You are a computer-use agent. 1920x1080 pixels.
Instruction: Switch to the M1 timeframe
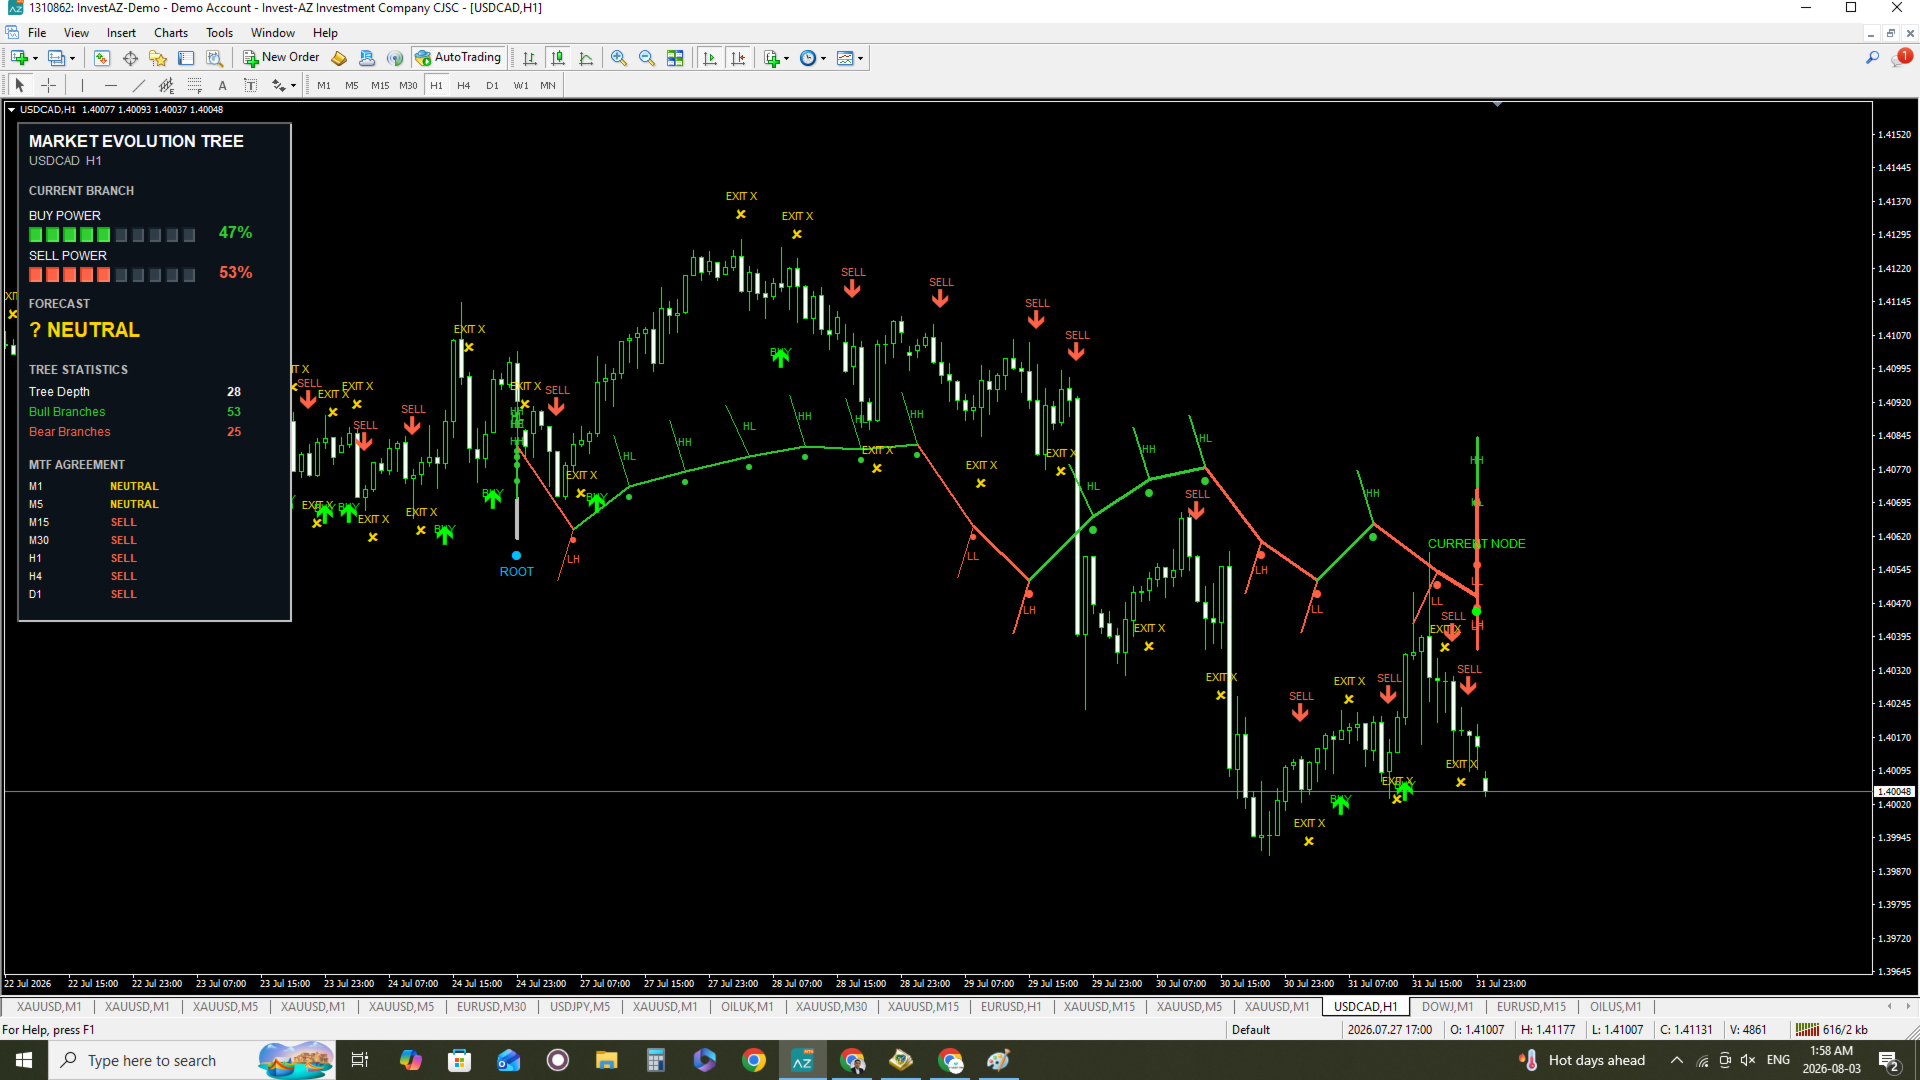click(324, 85)
